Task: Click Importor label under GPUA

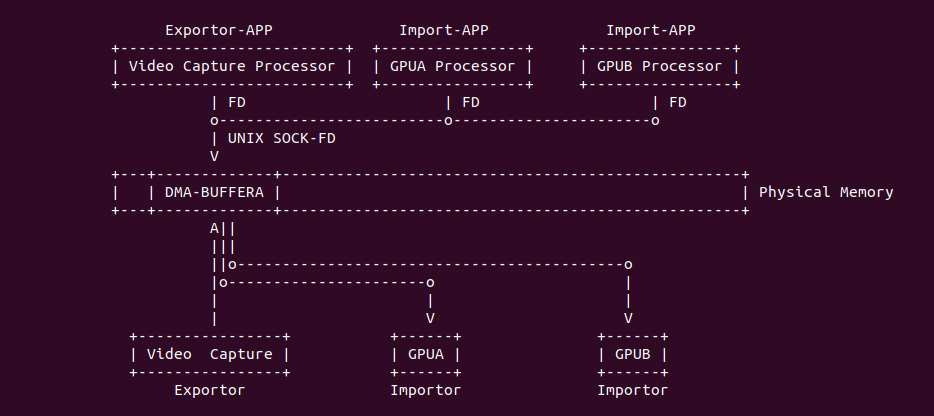Action: (426, 390)
